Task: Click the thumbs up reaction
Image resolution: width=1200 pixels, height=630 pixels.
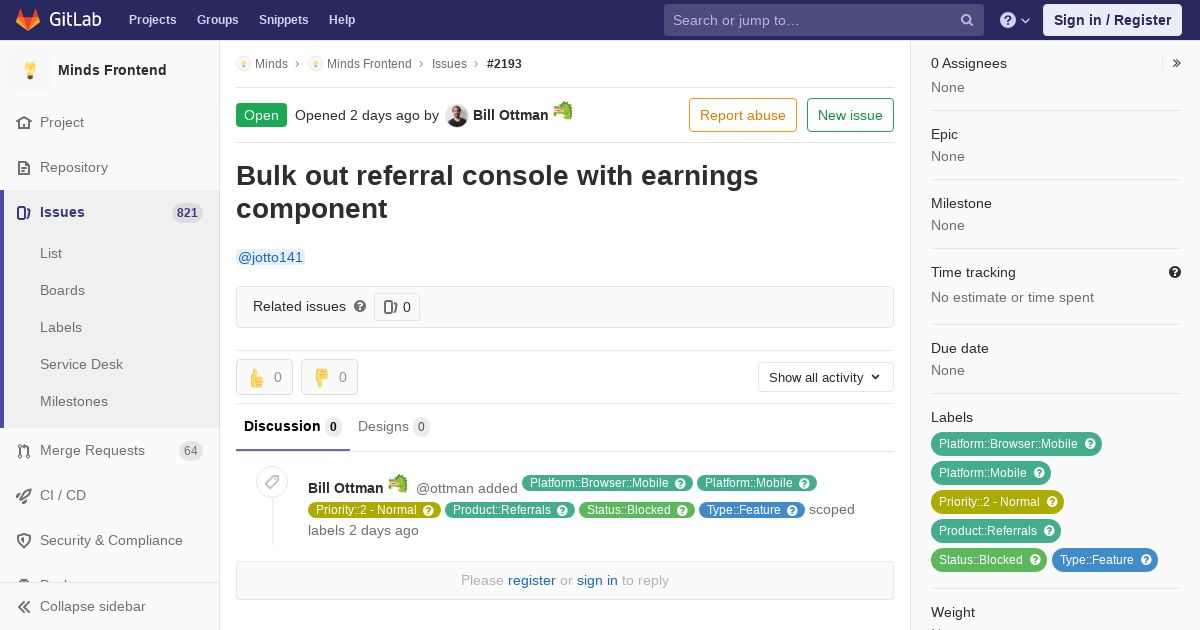Action: [264, 377]
